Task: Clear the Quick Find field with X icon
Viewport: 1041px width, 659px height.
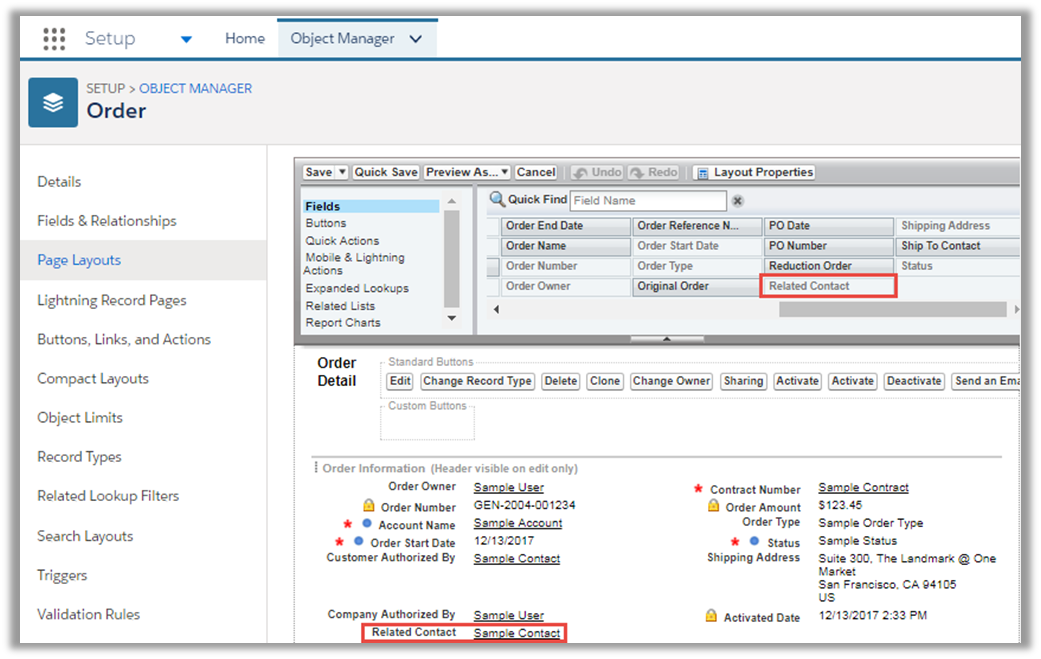Action: [x=738, y=201]
